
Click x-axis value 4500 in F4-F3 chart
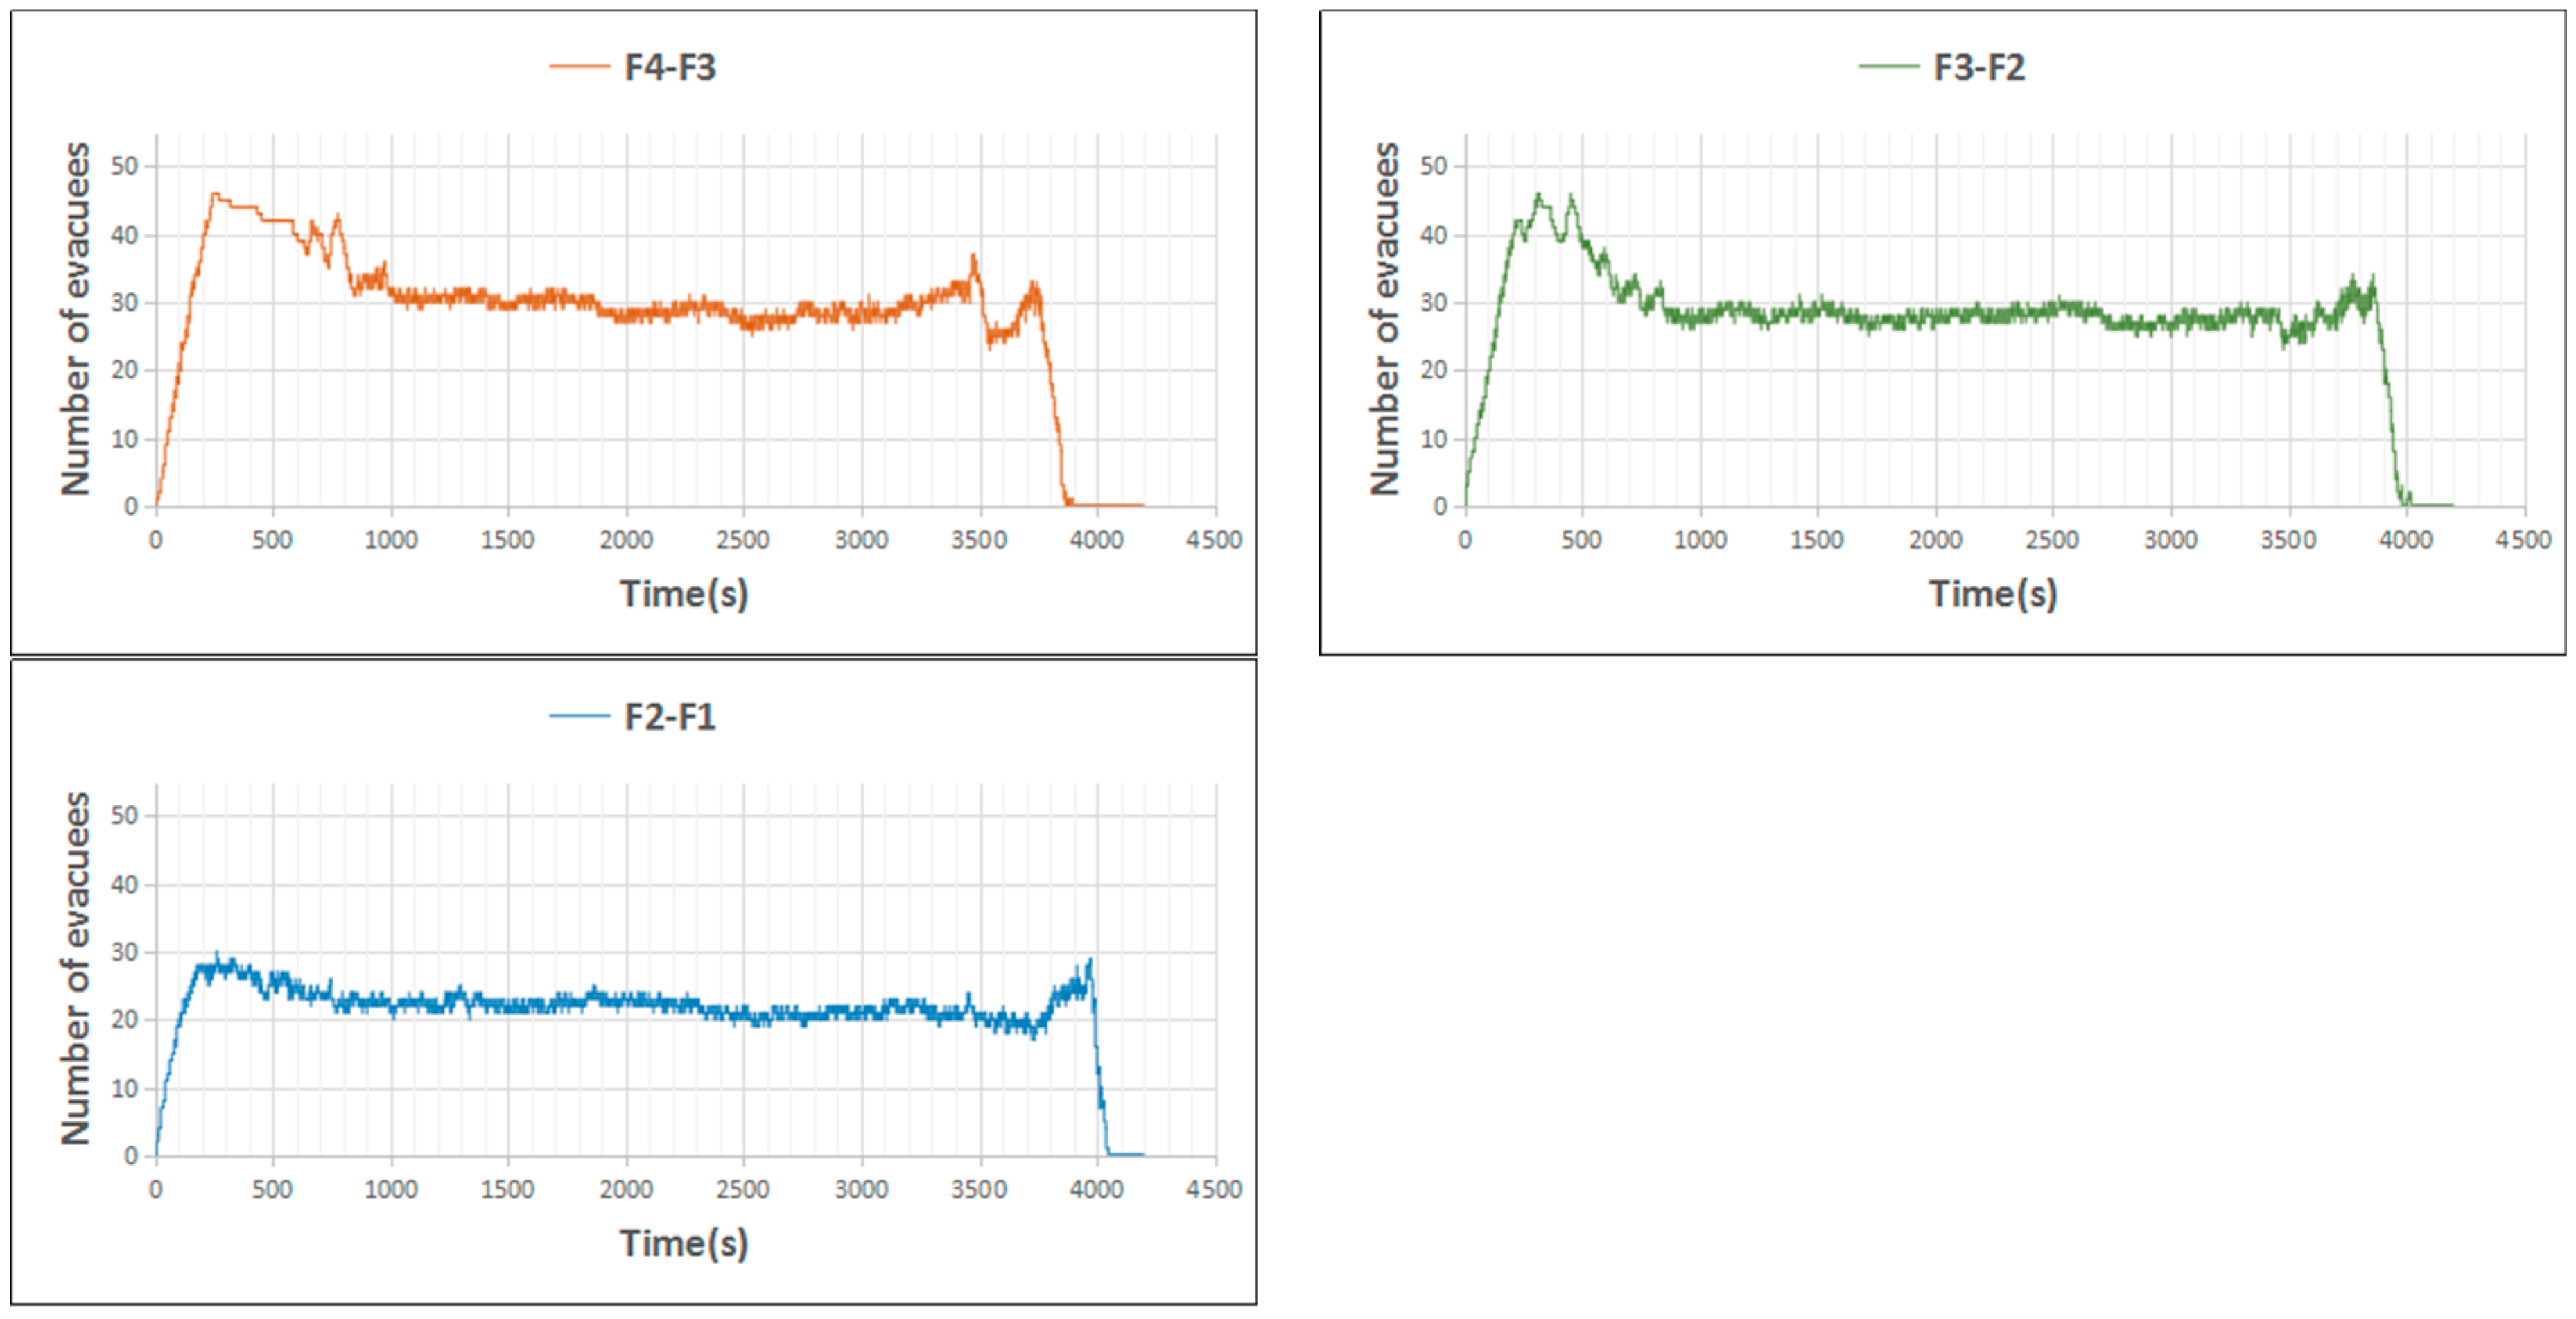(1214, 540)
